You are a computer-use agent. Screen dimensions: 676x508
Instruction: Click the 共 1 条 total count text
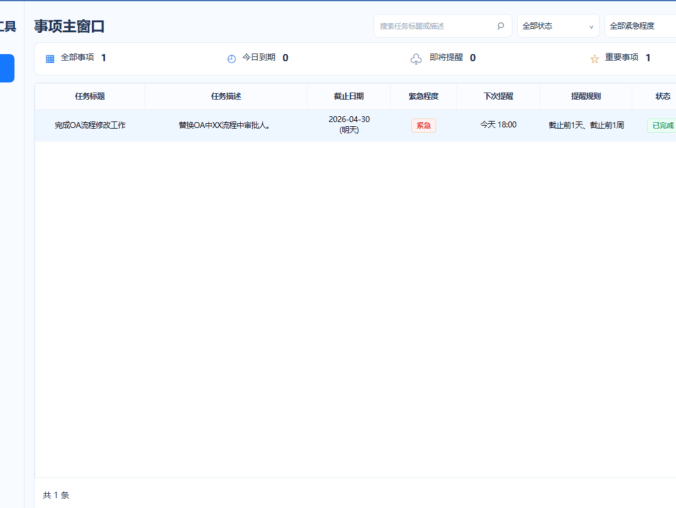tap(56, 495)
